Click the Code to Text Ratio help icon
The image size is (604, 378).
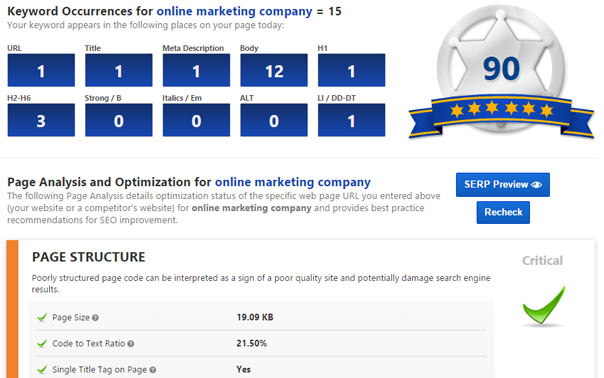pos(131,344)
